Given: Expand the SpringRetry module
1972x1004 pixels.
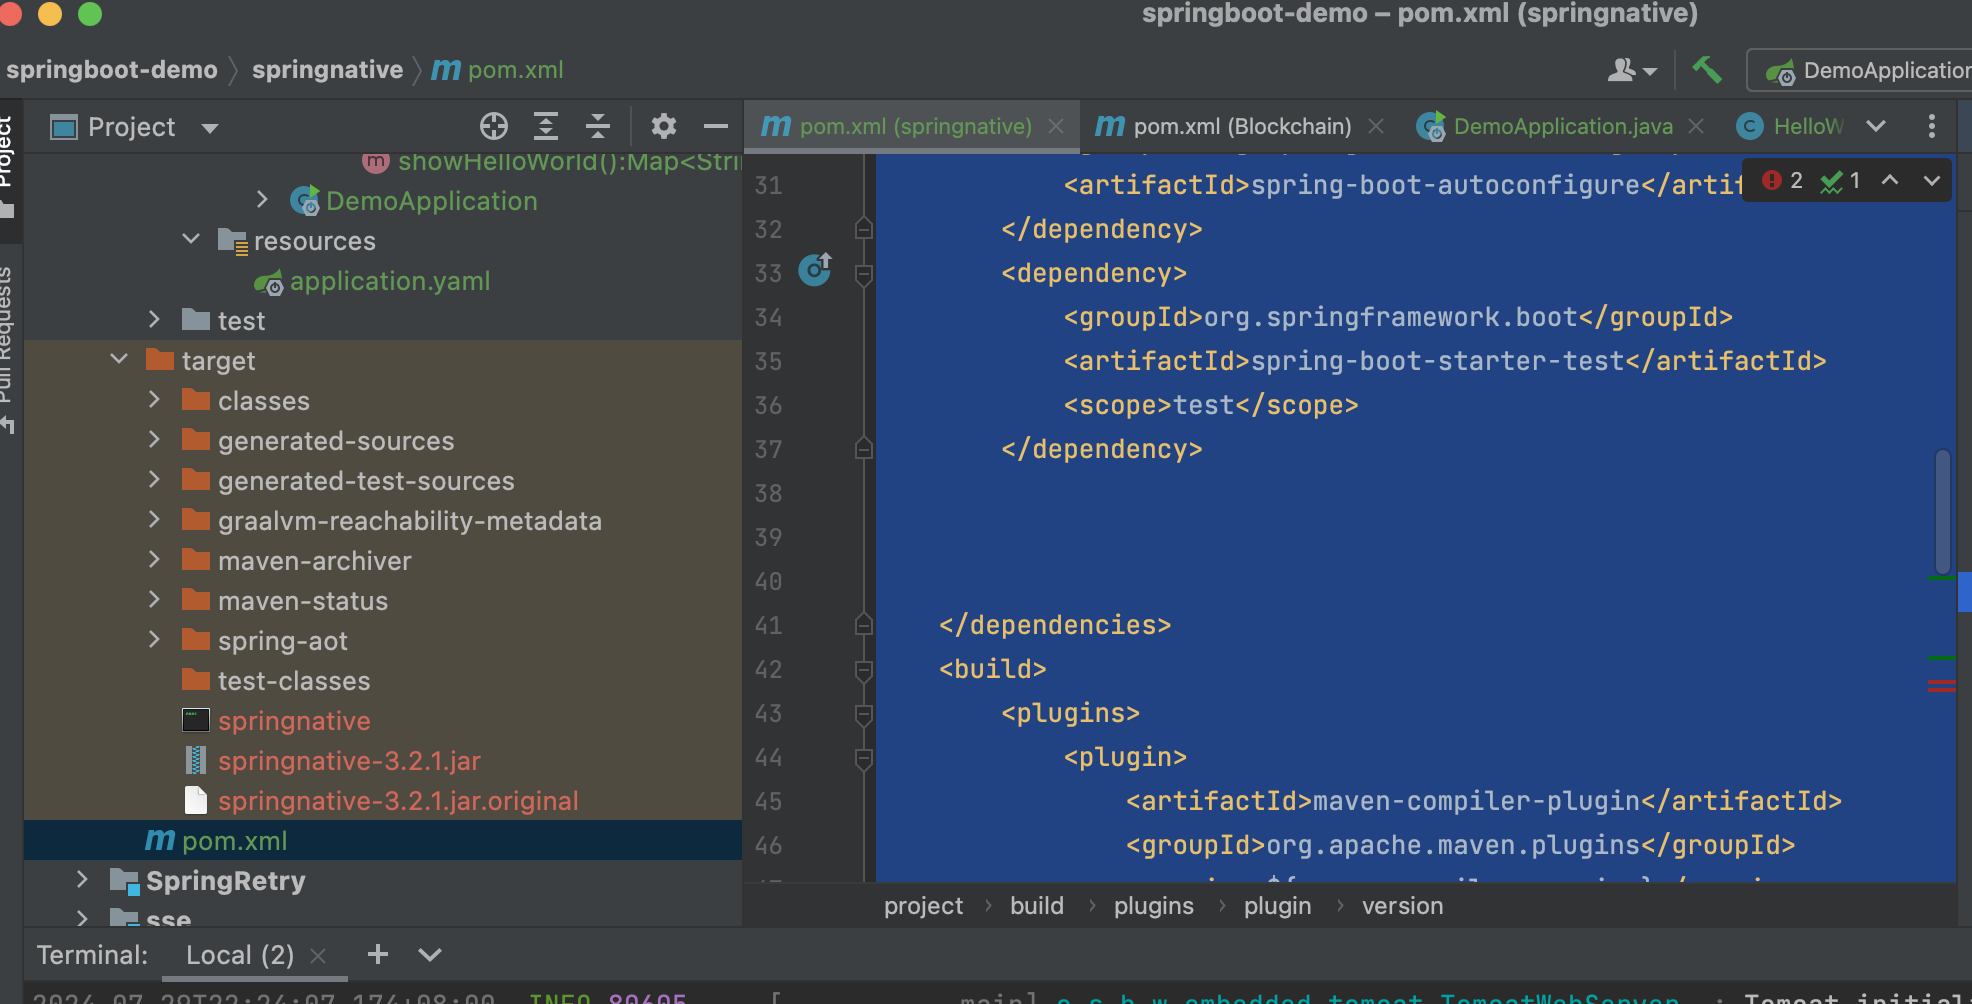Looking at the screenshot, I should [82, 880].
